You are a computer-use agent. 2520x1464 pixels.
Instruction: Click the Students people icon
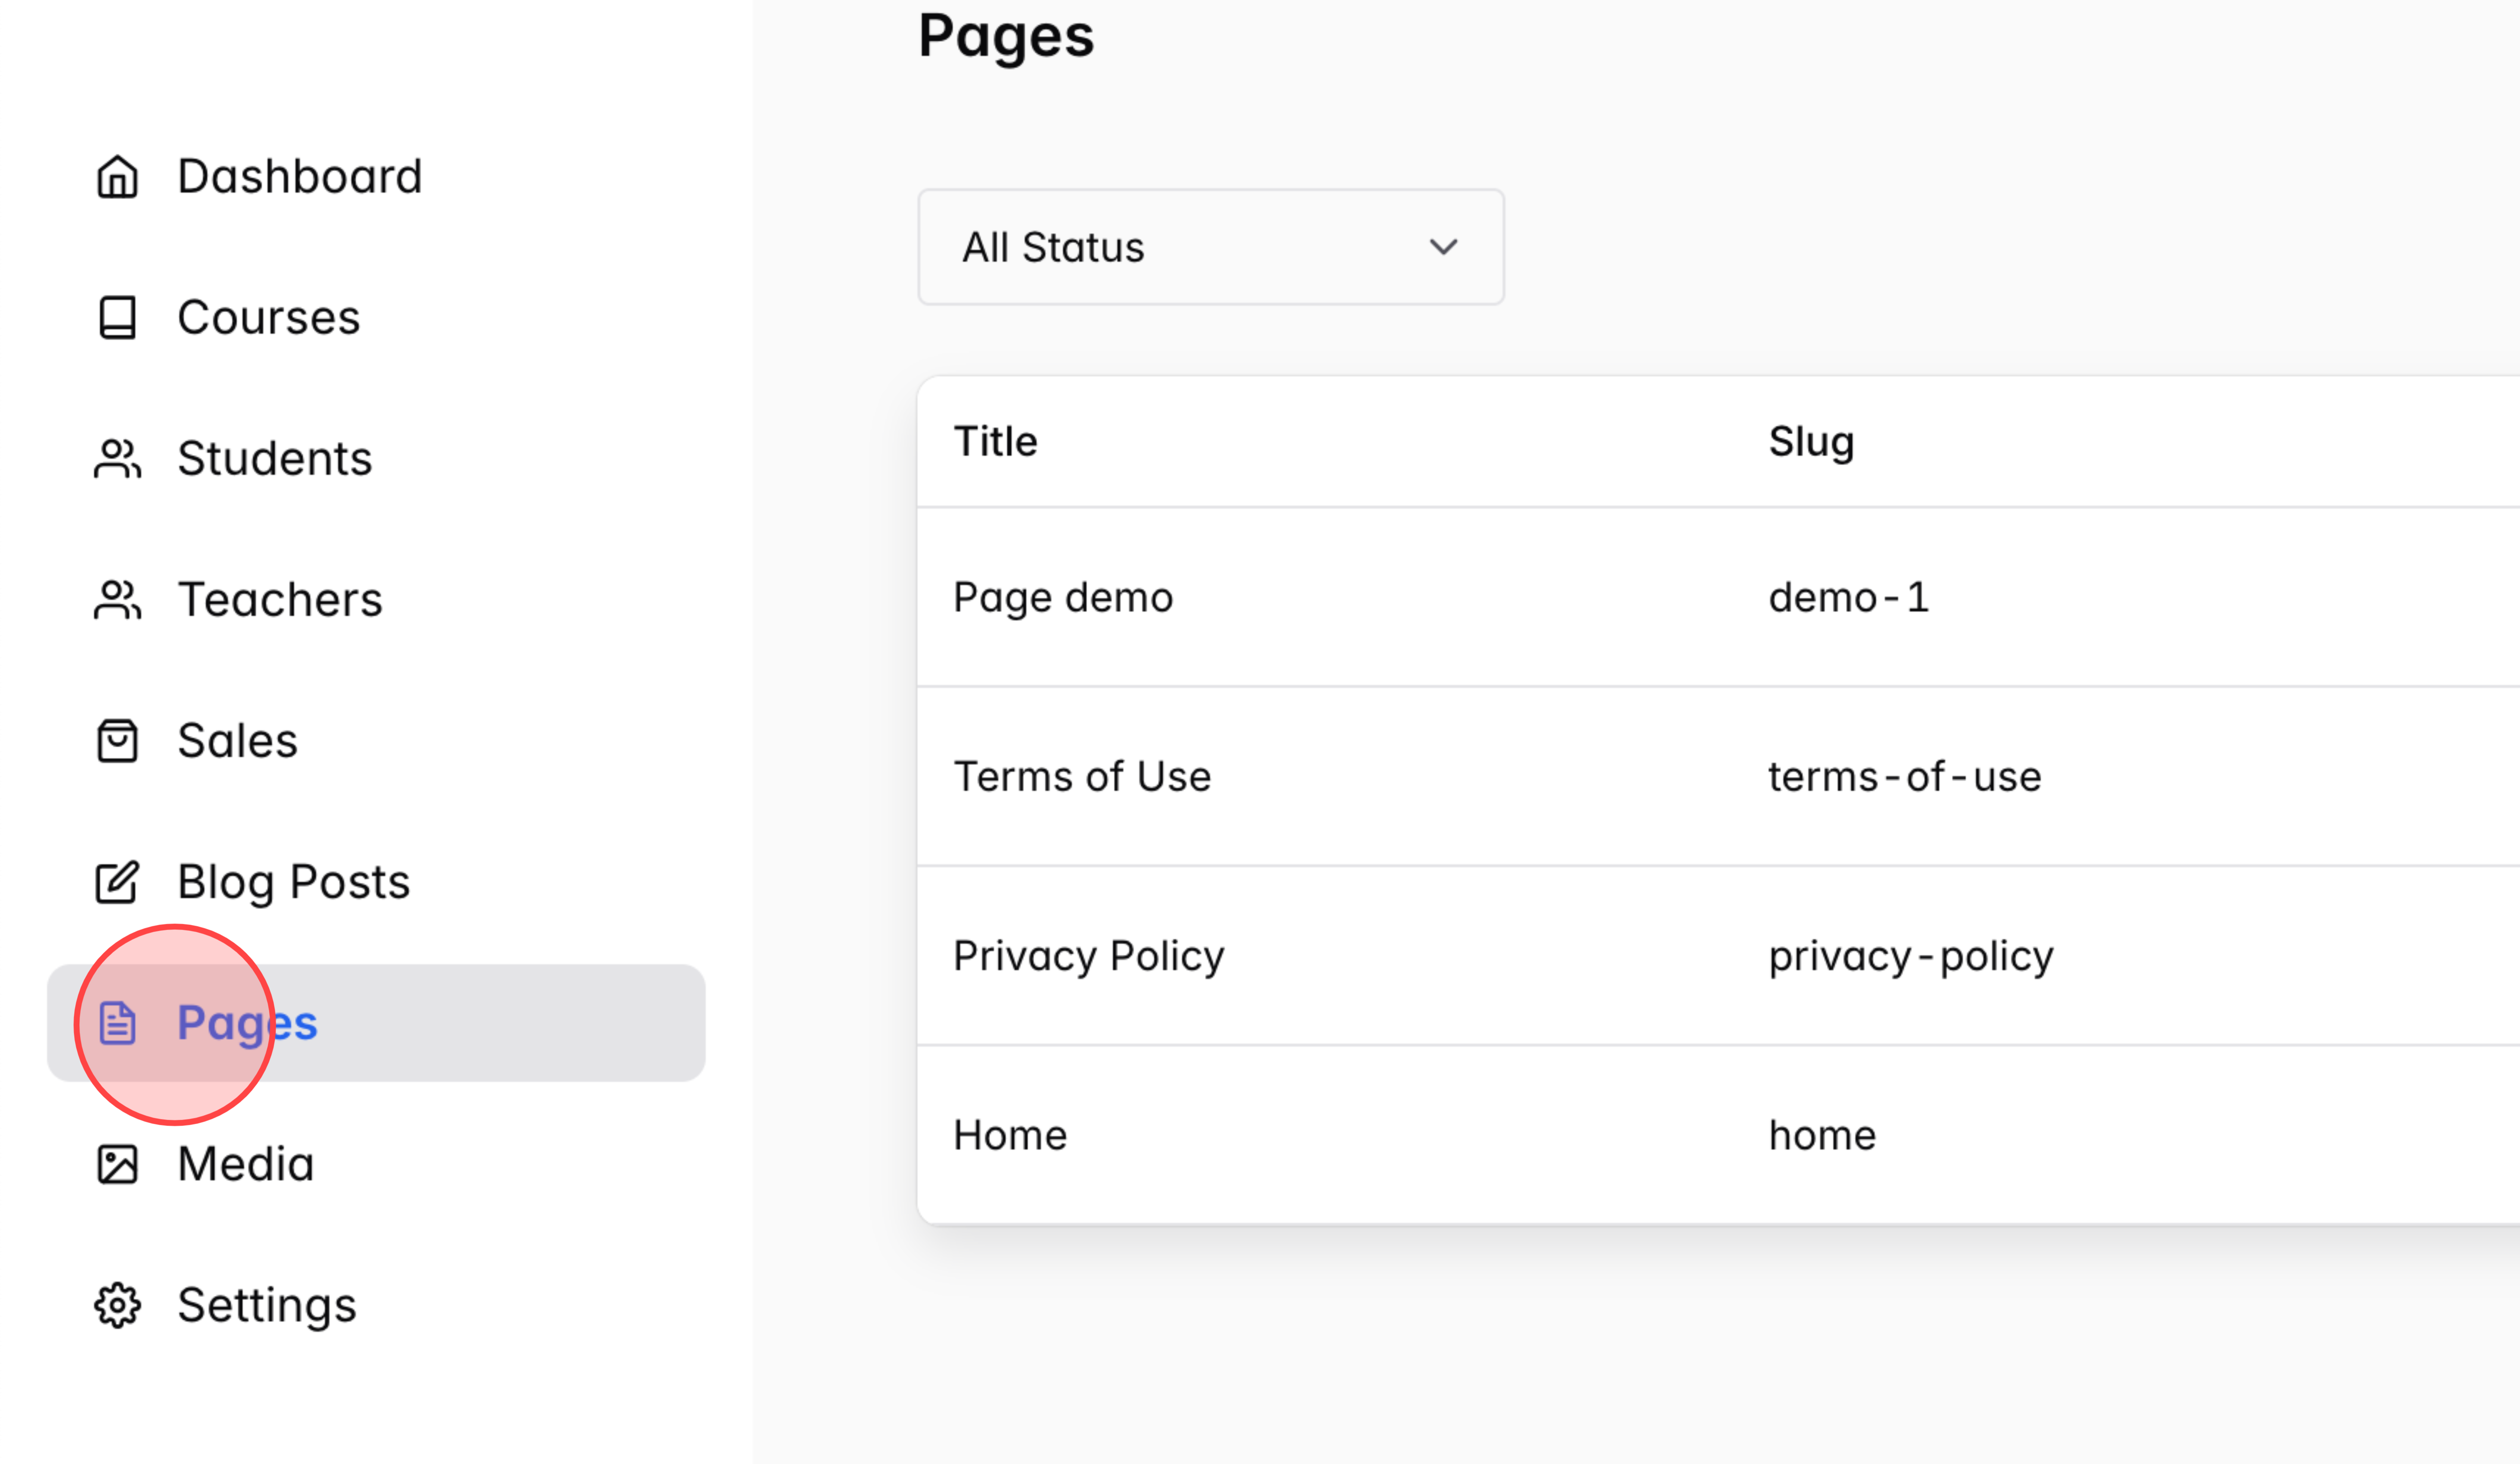pyautogui.click(x=116, y=459)
